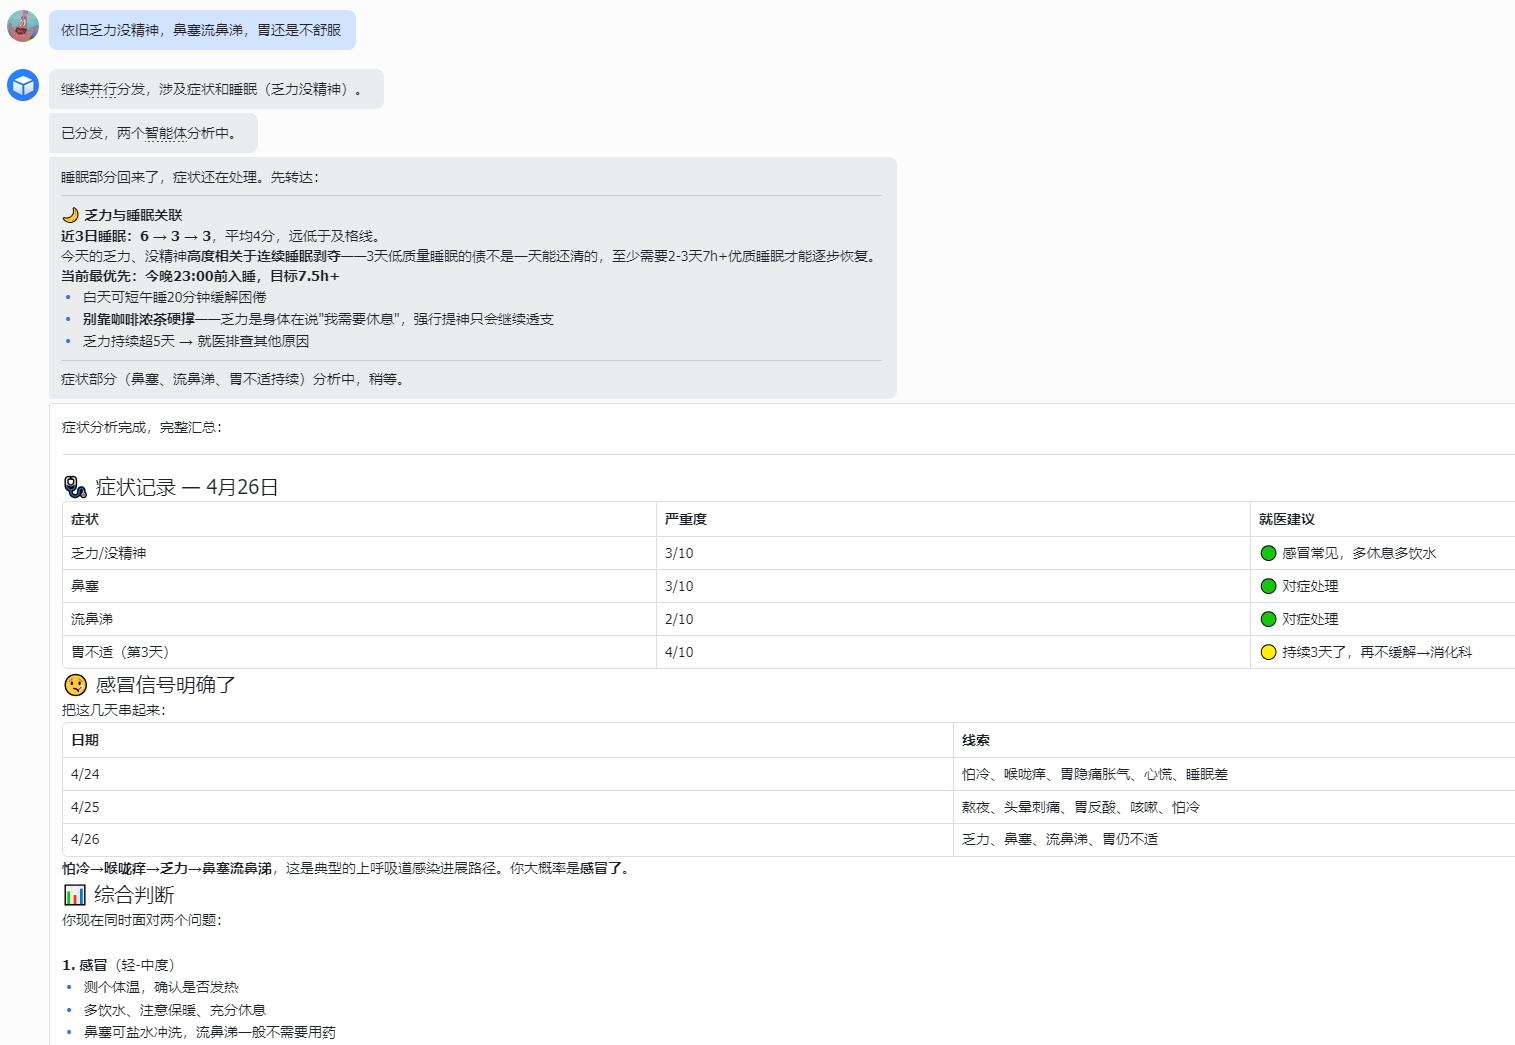The height and width of the screenshot is (1045, 1515).
Task: Click the advice 持续3天了，再不缓解→消化科
Action: (1377, 652)
